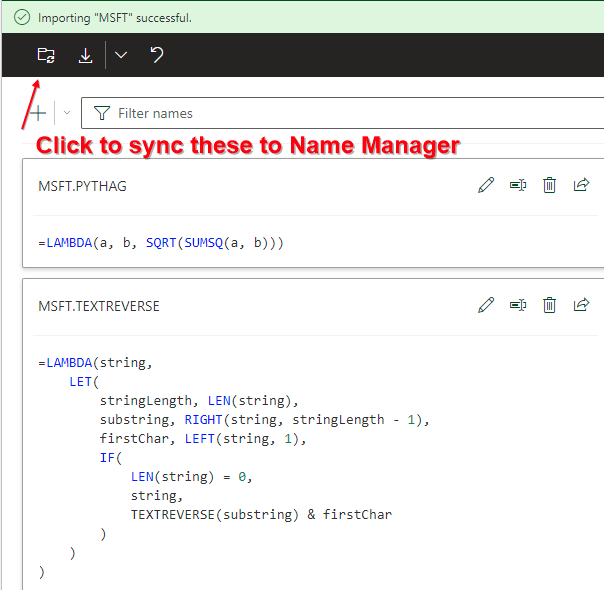Select the MSFT.TEXTREVERSE function title
604x590 pixels.
(x=98, y=306)
